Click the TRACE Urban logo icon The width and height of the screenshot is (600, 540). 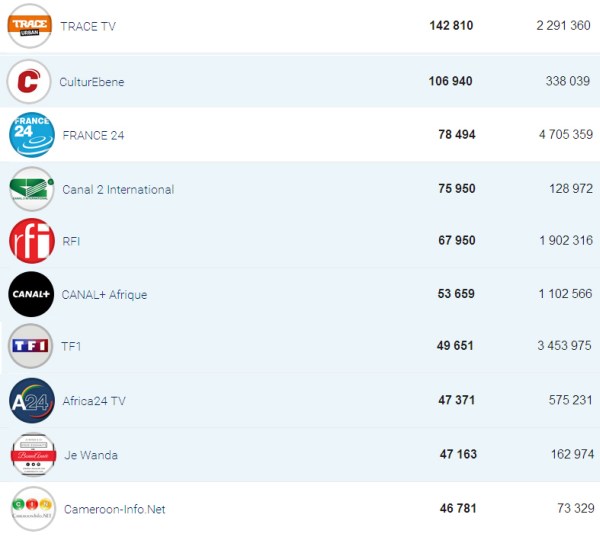[29, 25]
